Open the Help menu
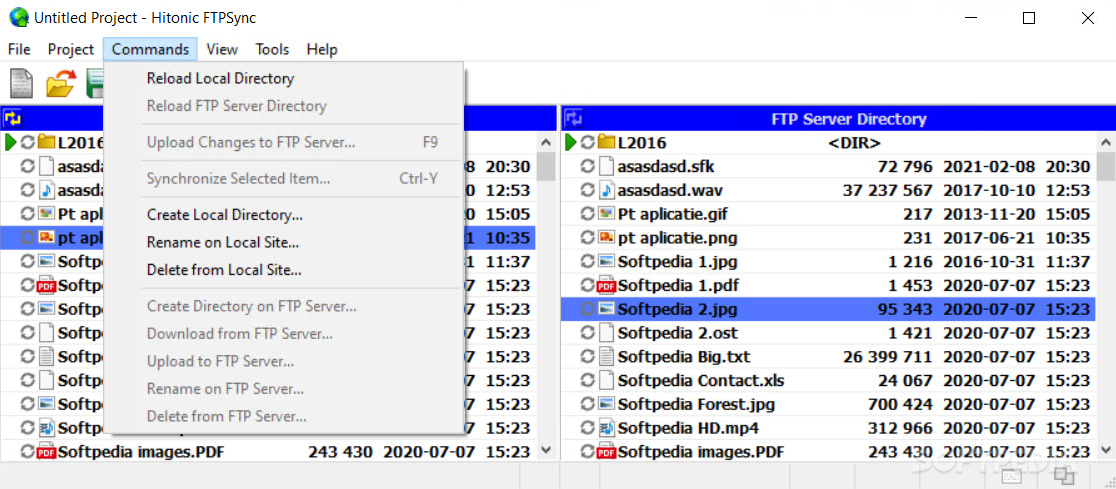 (322, 49)
